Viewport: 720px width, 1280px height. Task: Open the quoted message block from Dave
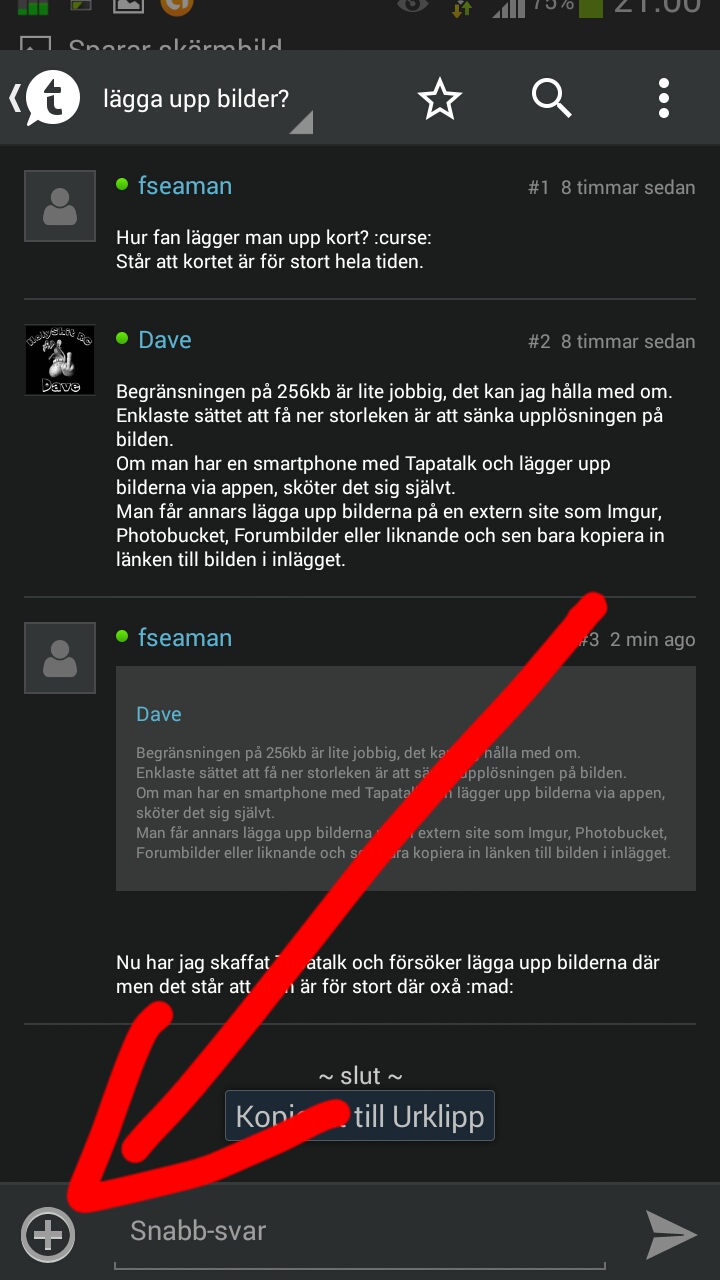coord(406,778)
